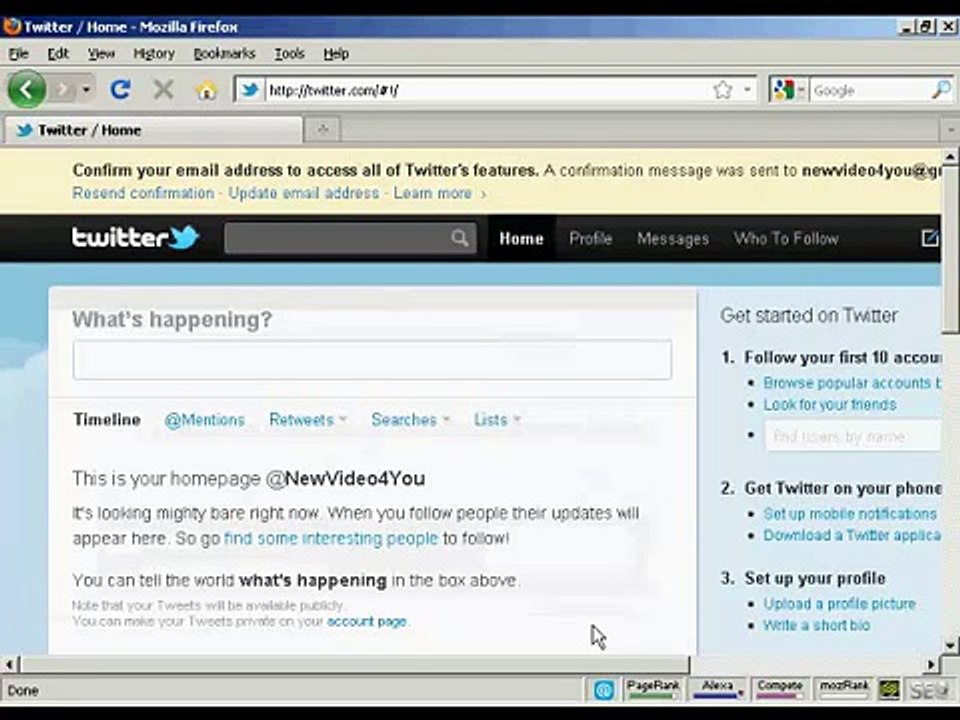
Task: Click Download a Twitter application link
Action: tap(852, 535)
